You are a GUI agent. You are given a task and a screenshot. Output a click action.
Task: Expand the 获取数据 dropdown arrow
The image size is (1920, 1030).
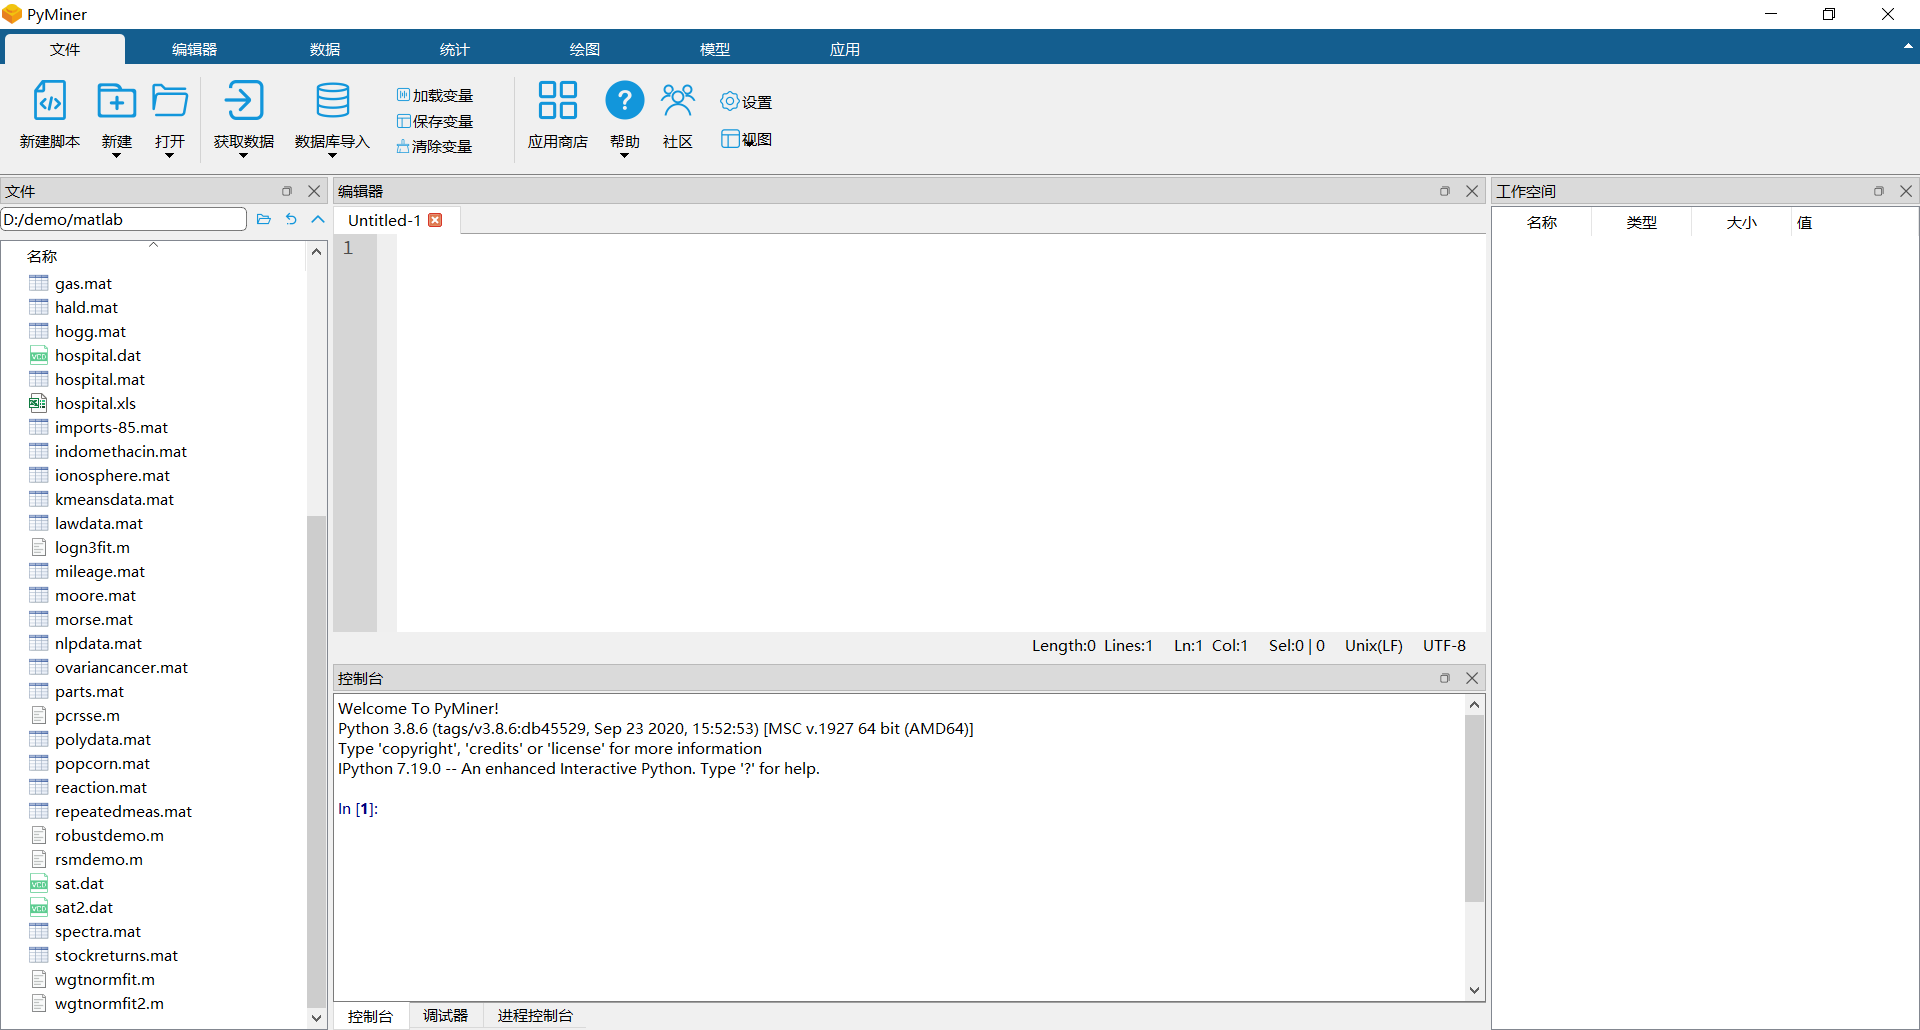(x=243, y=156)
